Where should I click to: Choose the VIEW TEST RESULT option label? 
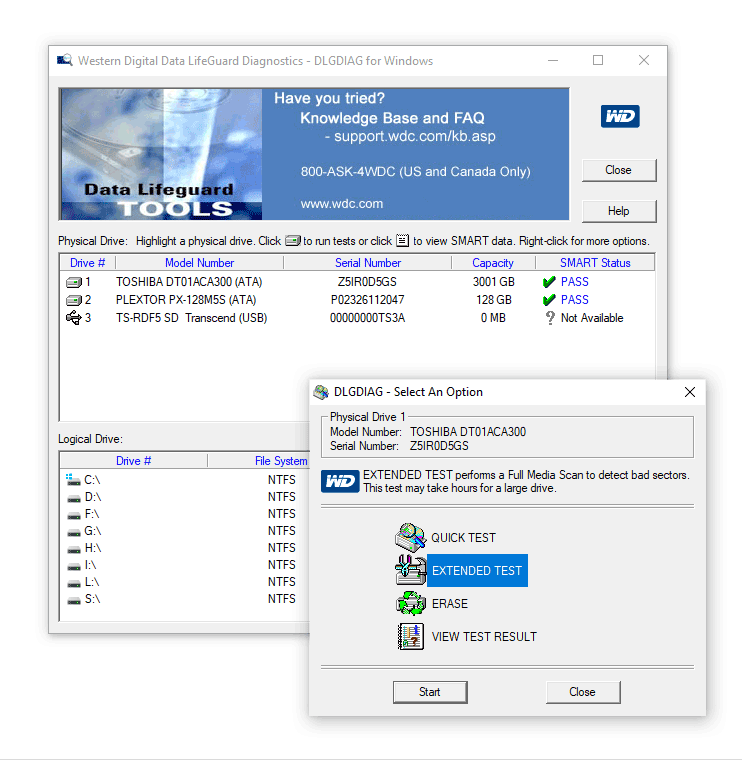[x=484, y=636]
